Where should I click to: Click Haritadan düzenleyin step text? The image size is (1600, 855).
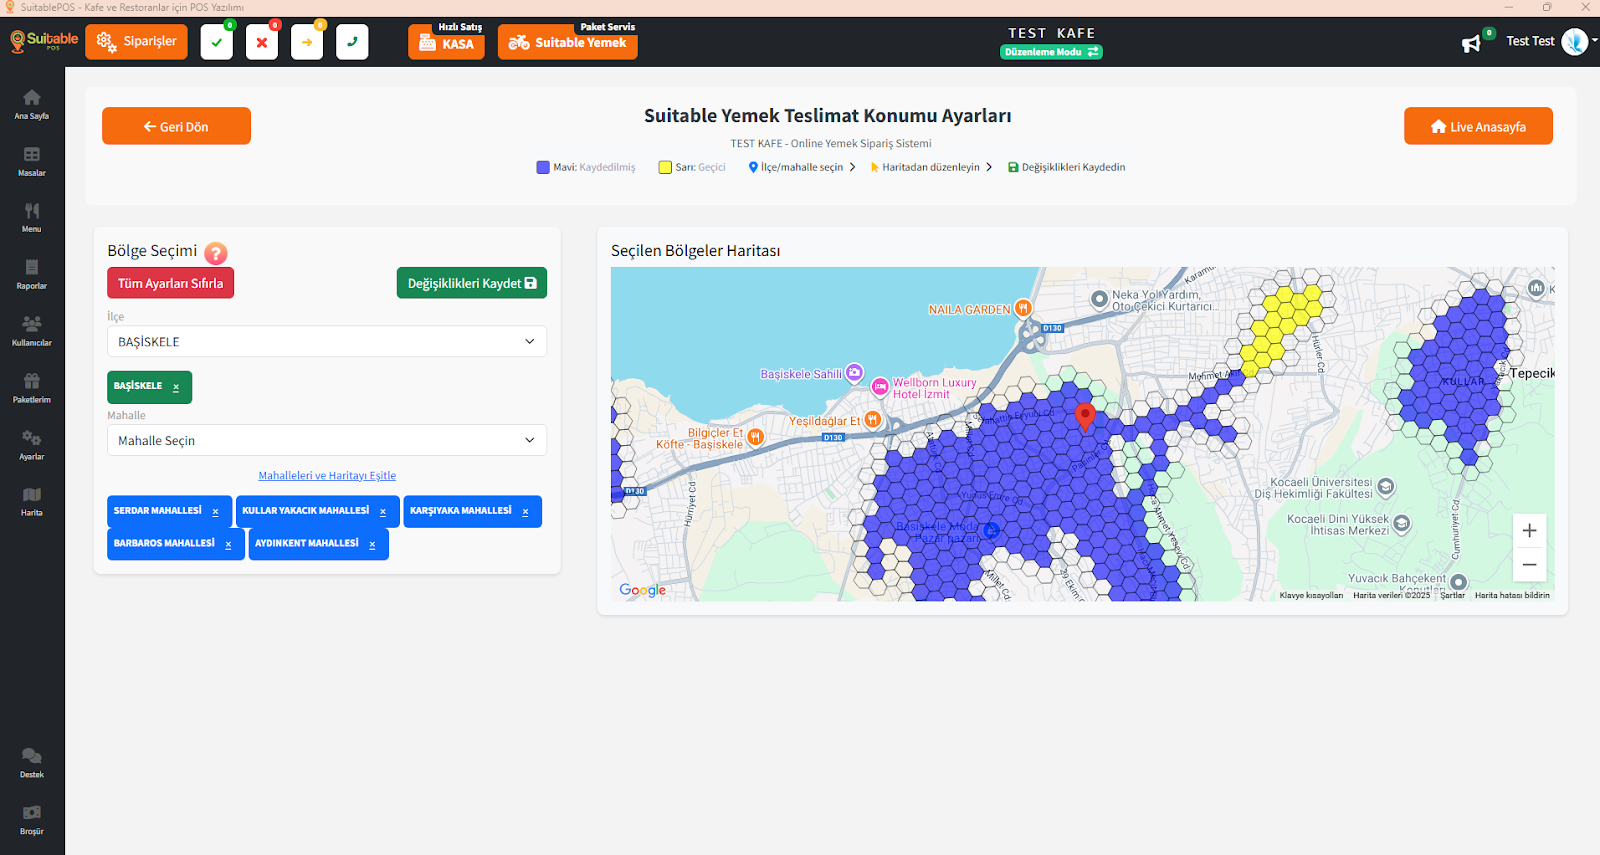[931, 167]
